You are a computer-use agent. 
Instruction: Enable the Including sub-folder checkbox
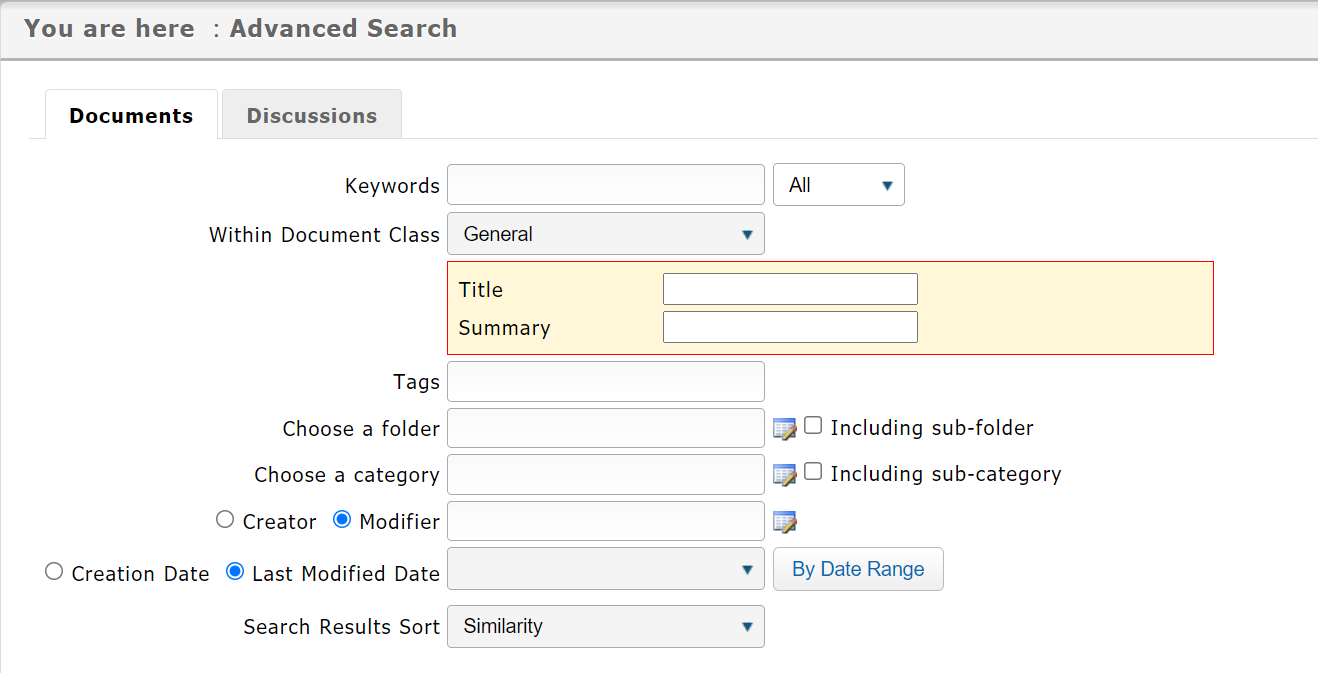coord(814,426)
